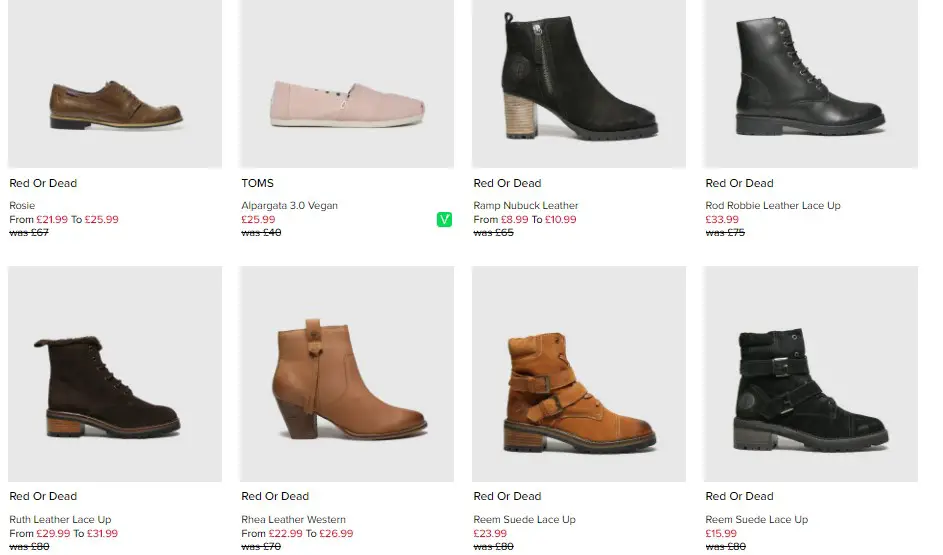Click the Rosie product name link
Screen dimensions: 943x555
coord(22,206)
